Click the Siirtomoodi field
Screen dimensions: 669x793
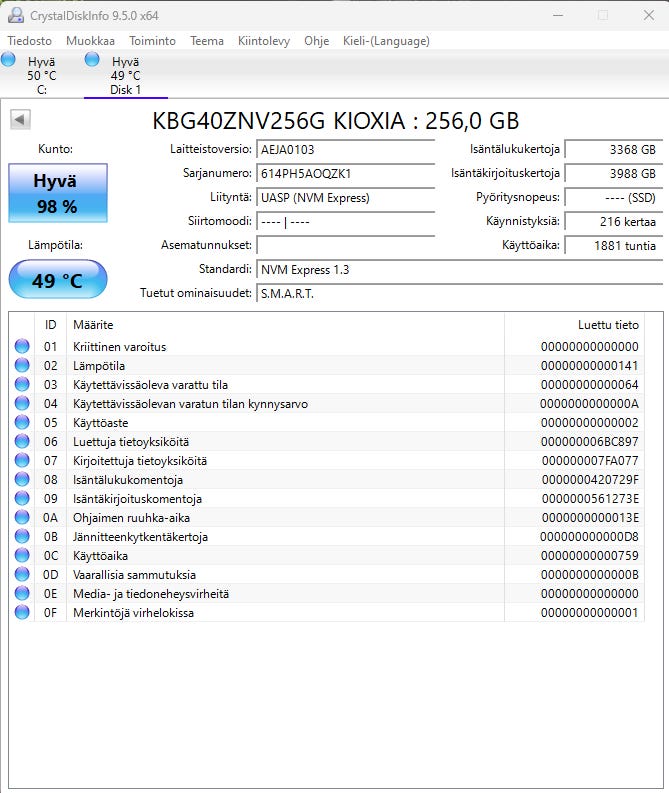point(346,222)
